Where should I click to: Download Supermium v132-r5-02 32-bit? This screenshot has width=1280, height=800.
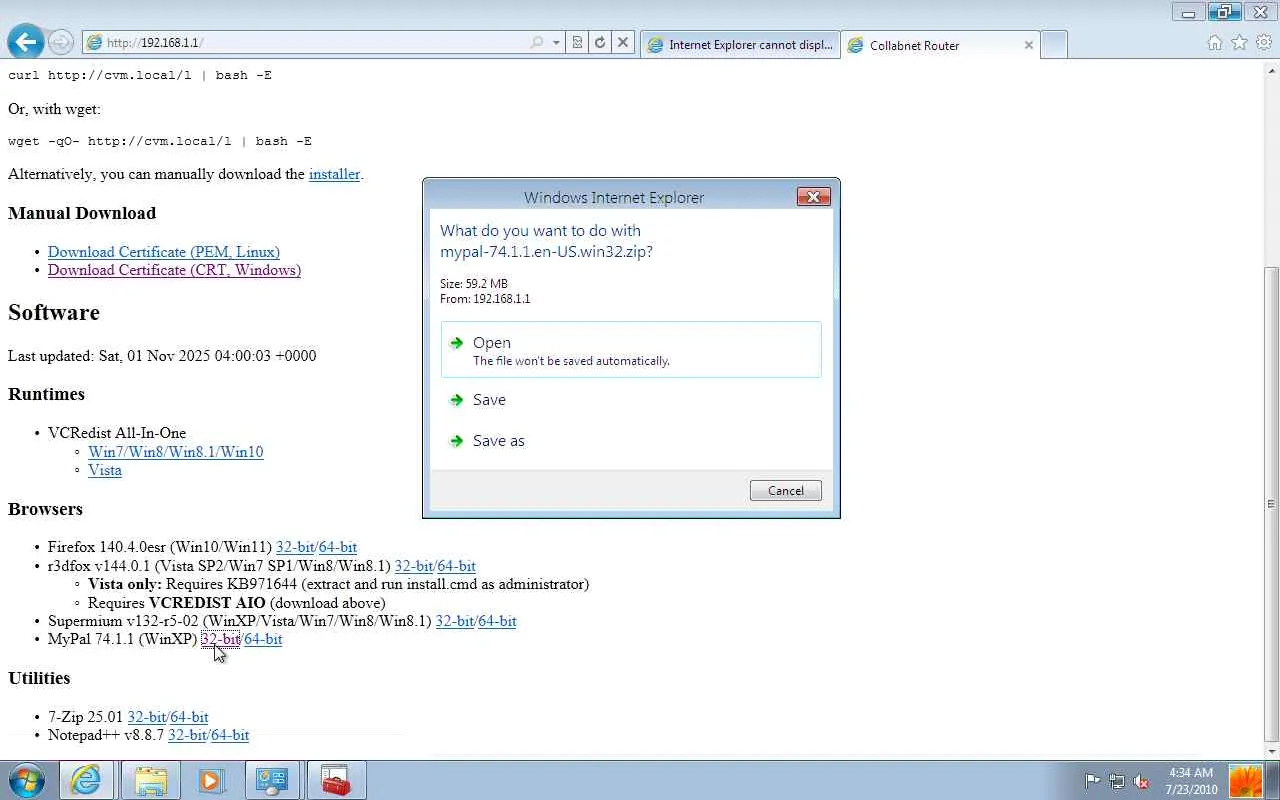tap(455, 621)
